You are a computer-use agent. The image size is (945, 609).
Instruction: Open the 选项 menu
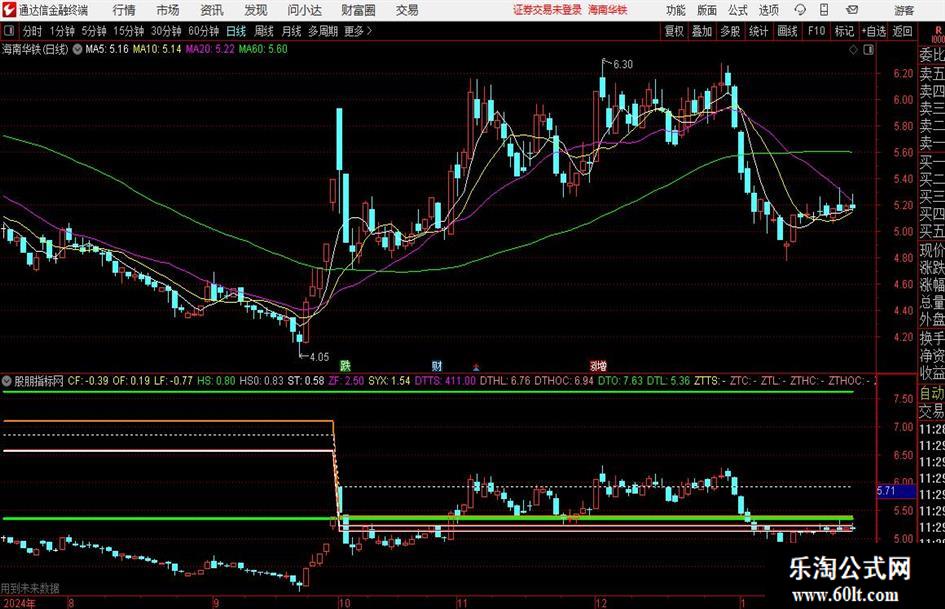click(x=768, y=10)
